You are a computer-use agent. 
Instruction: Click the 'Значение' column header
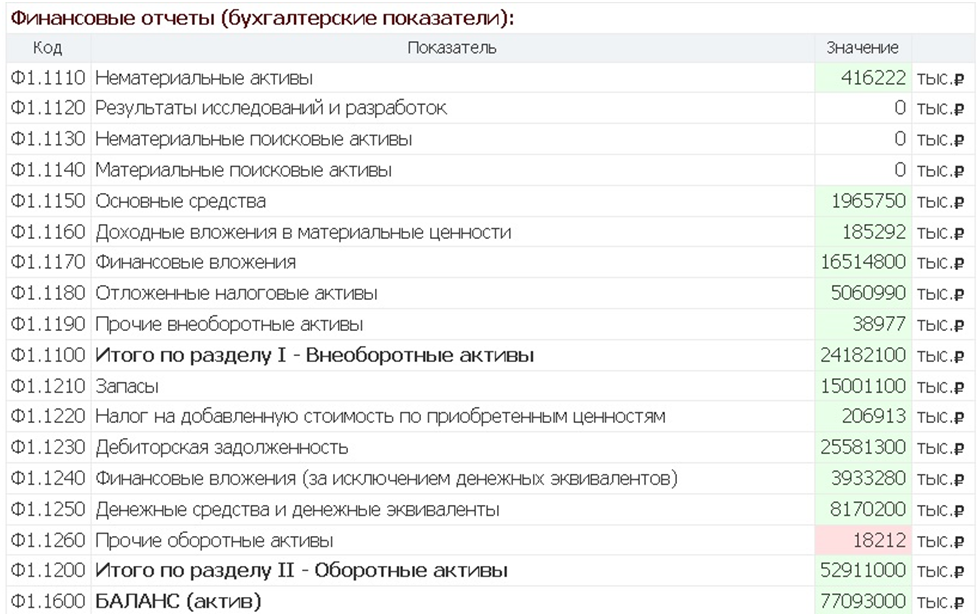tap(862, 48)
